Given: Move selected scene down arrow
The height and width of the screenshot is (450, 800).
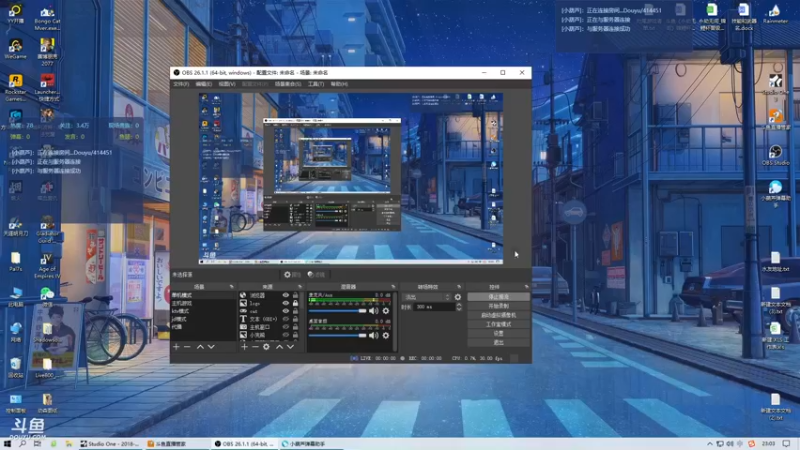Looking at the screenshot, I should coord(211,347).
